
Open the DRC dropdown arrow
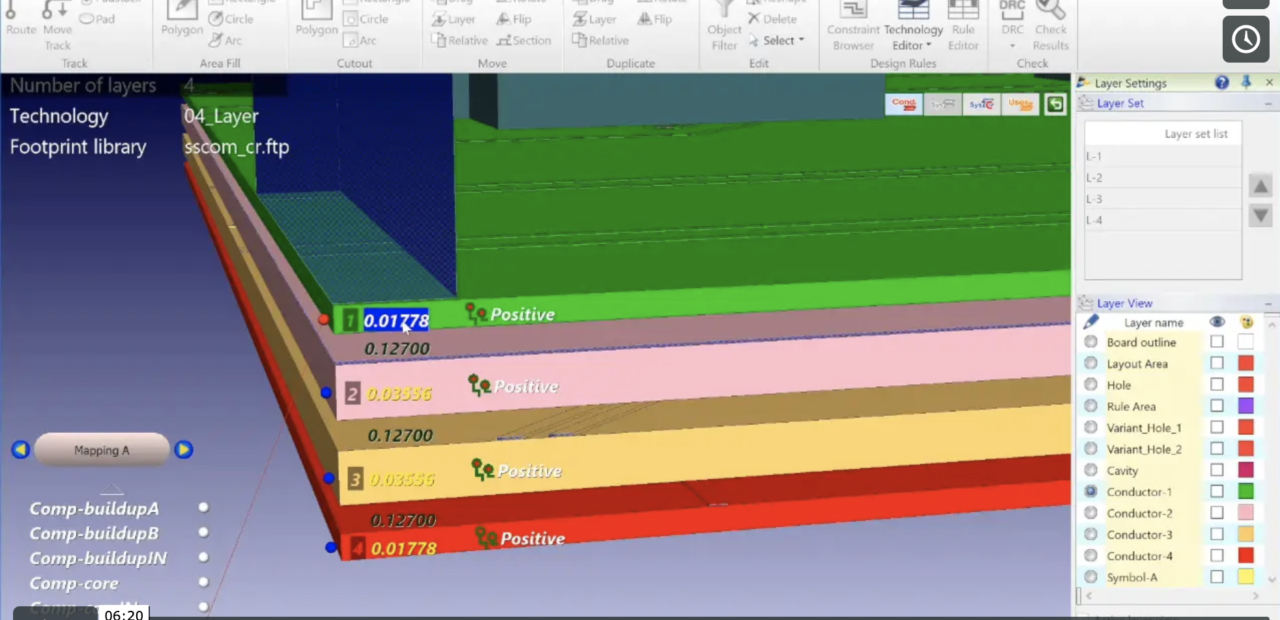pyautogui.click(x=1011, y=45)
